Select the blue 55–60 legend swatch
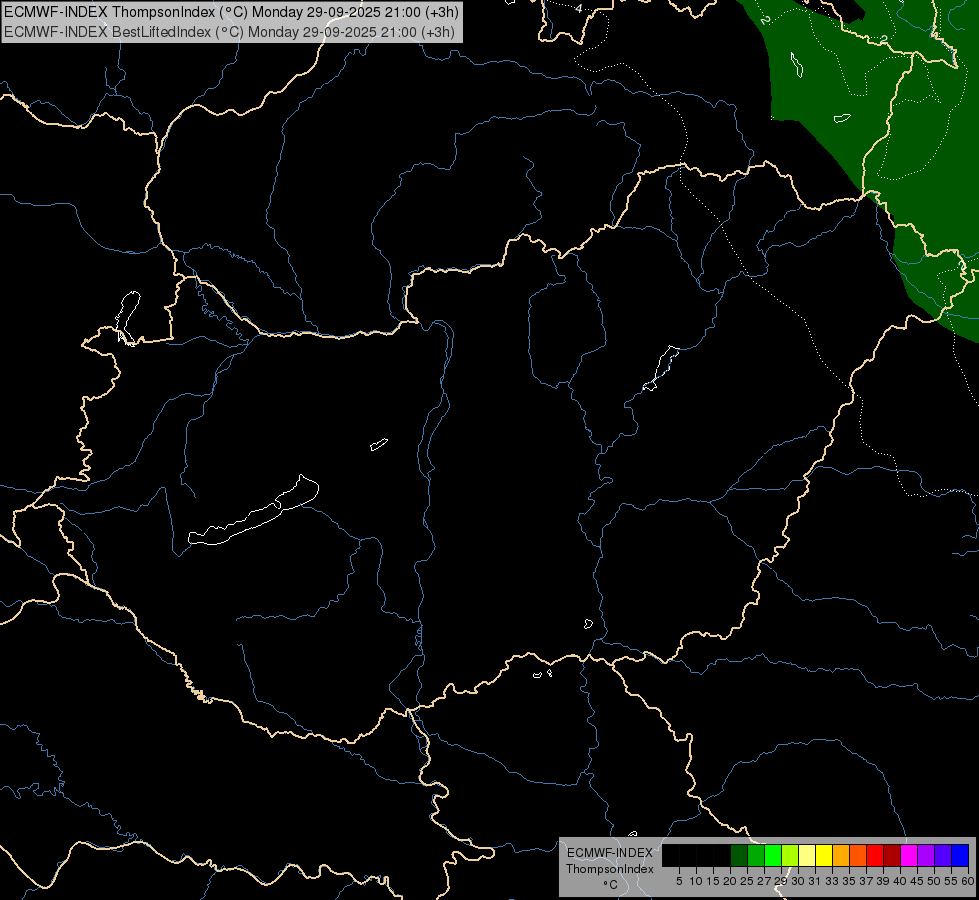The image size is (979, 900). click(x=960, y=855)
